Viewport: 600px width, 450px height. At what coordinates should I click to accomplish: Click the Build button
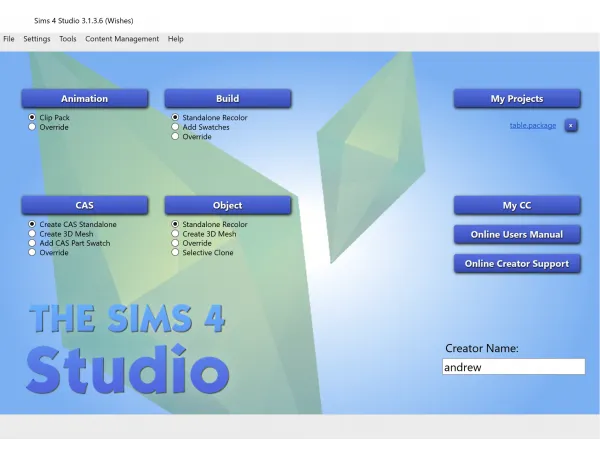click(228, 99)
